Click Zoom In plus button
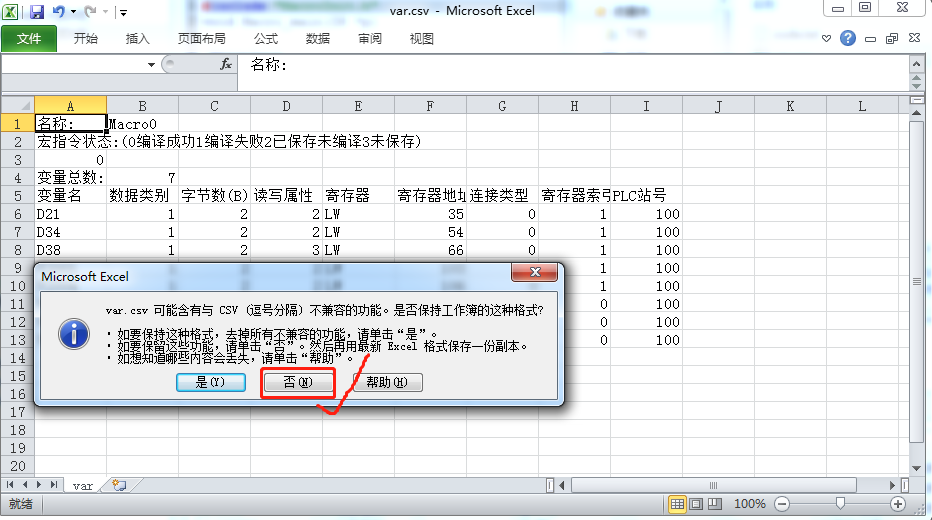Viewport: 932px width, 520px height. pyautogui.click(x=898, y=504)
